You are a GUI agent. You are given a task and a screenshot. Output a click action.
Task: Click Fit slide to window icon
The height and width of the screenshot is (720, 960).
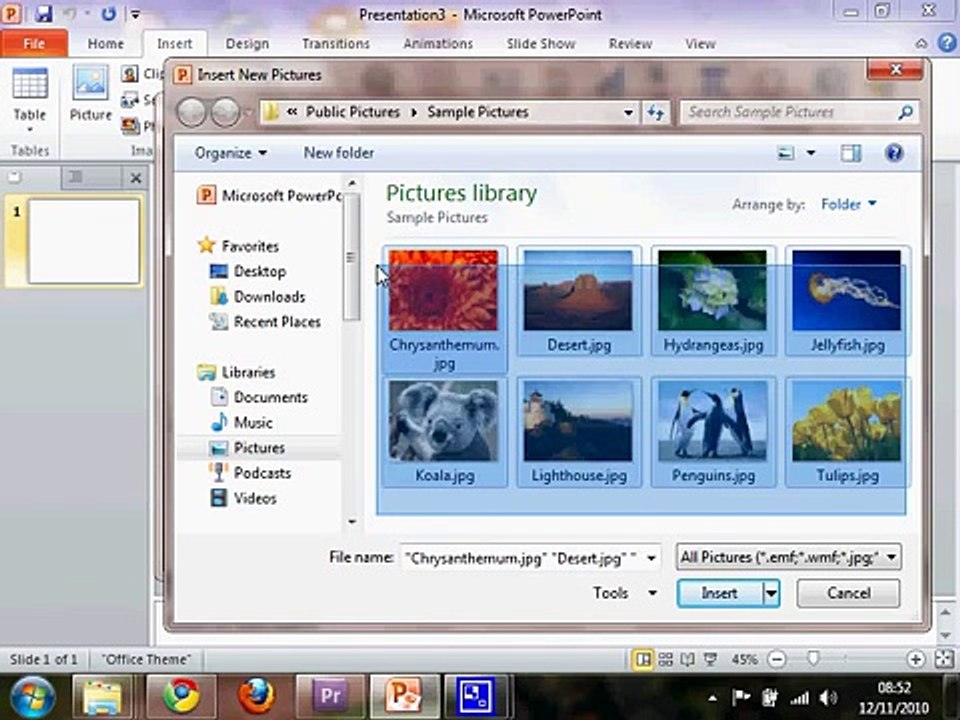tap(945, 659)
